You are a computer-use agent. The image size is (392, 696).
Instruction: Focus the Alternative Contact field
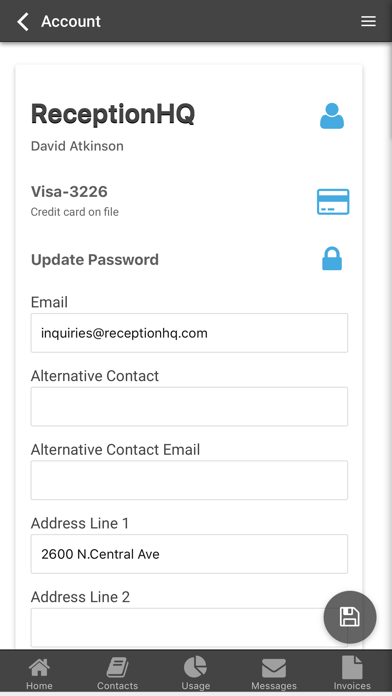(189, 407)
